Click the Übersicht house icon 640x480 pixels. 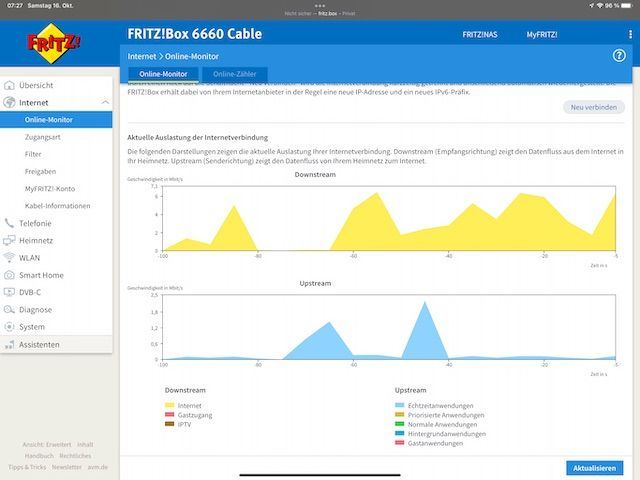point(9,85)
